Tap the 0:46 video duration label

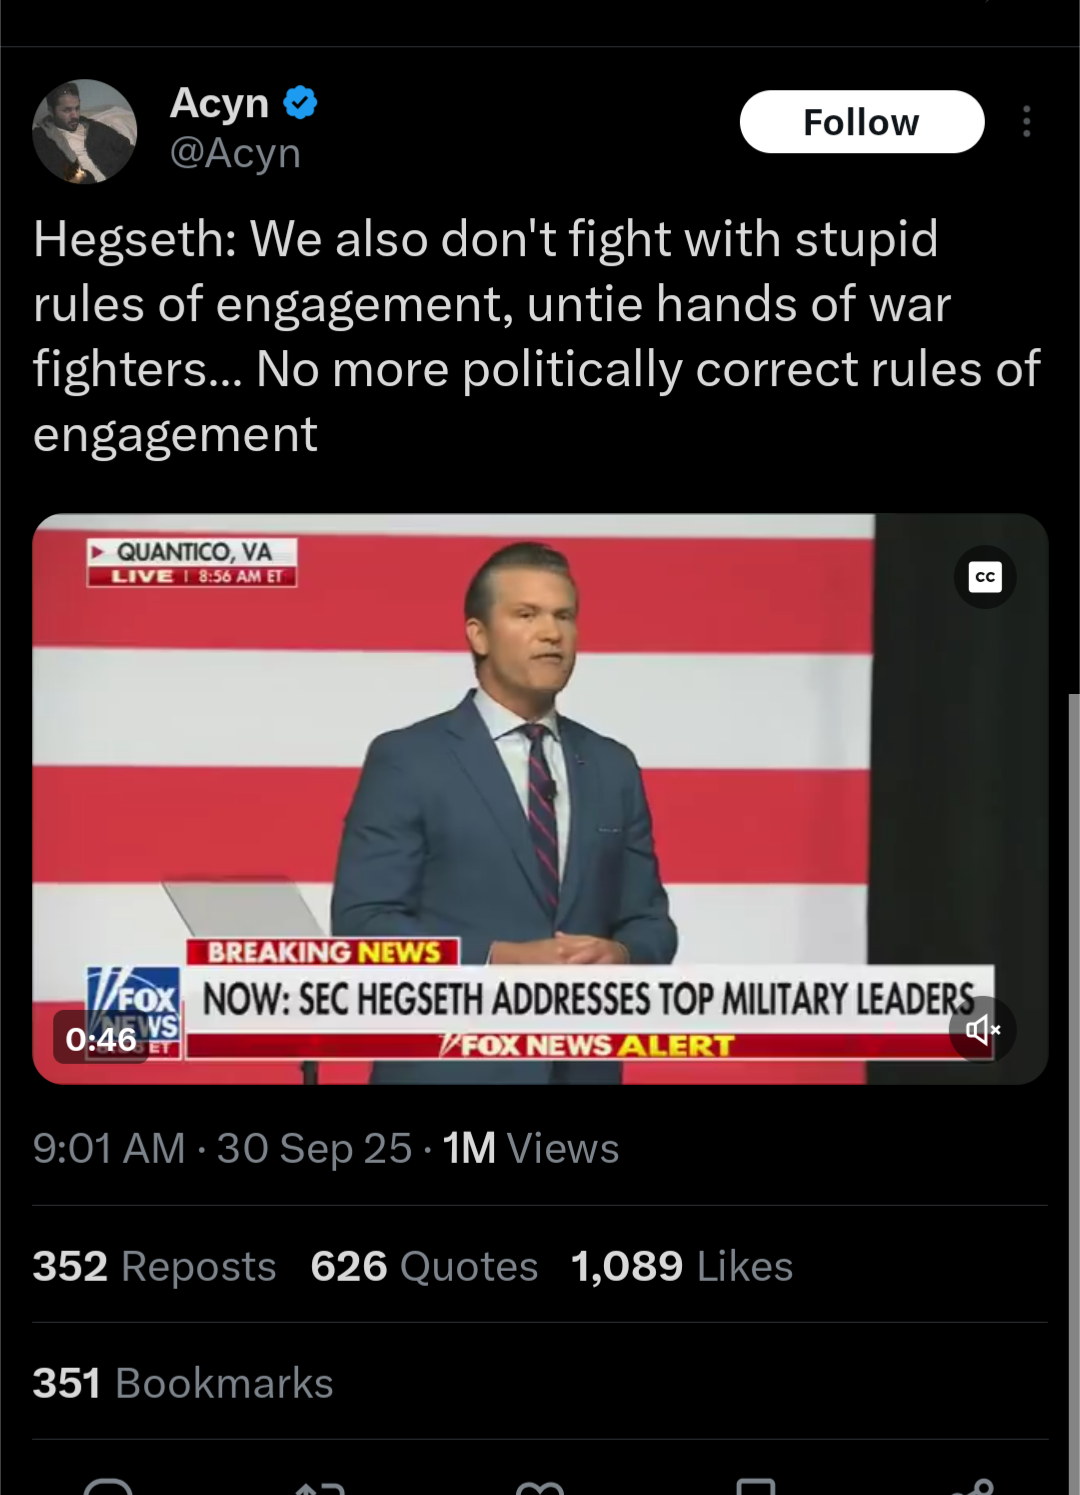click(x=101, y=1040)
